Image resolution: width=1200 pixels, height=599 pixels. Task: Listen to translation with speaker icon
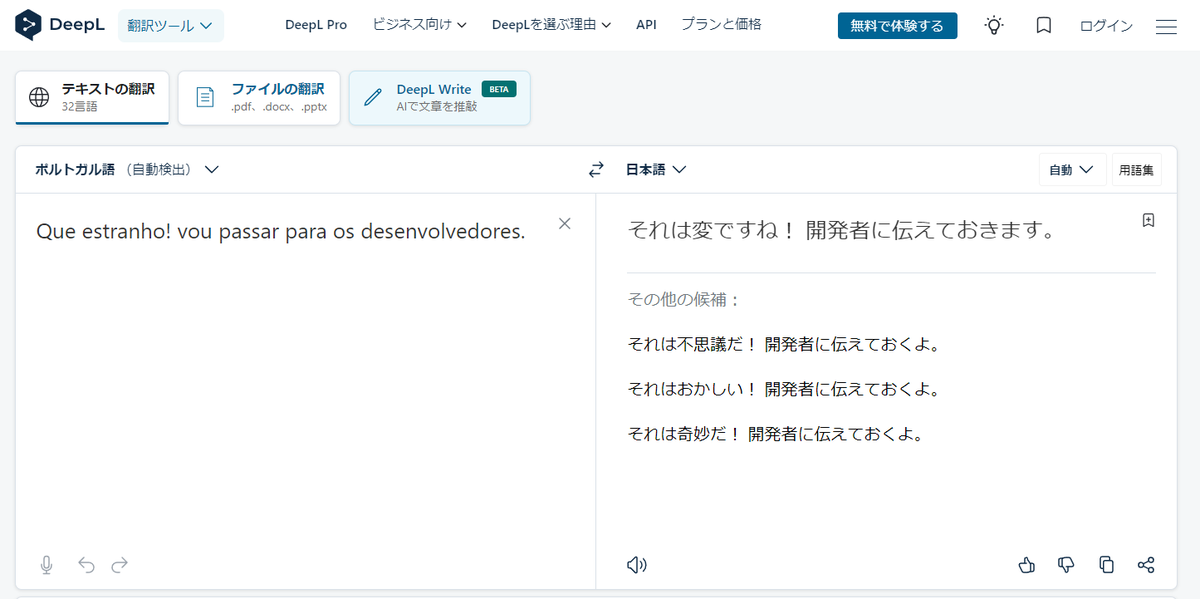(637, 565)
